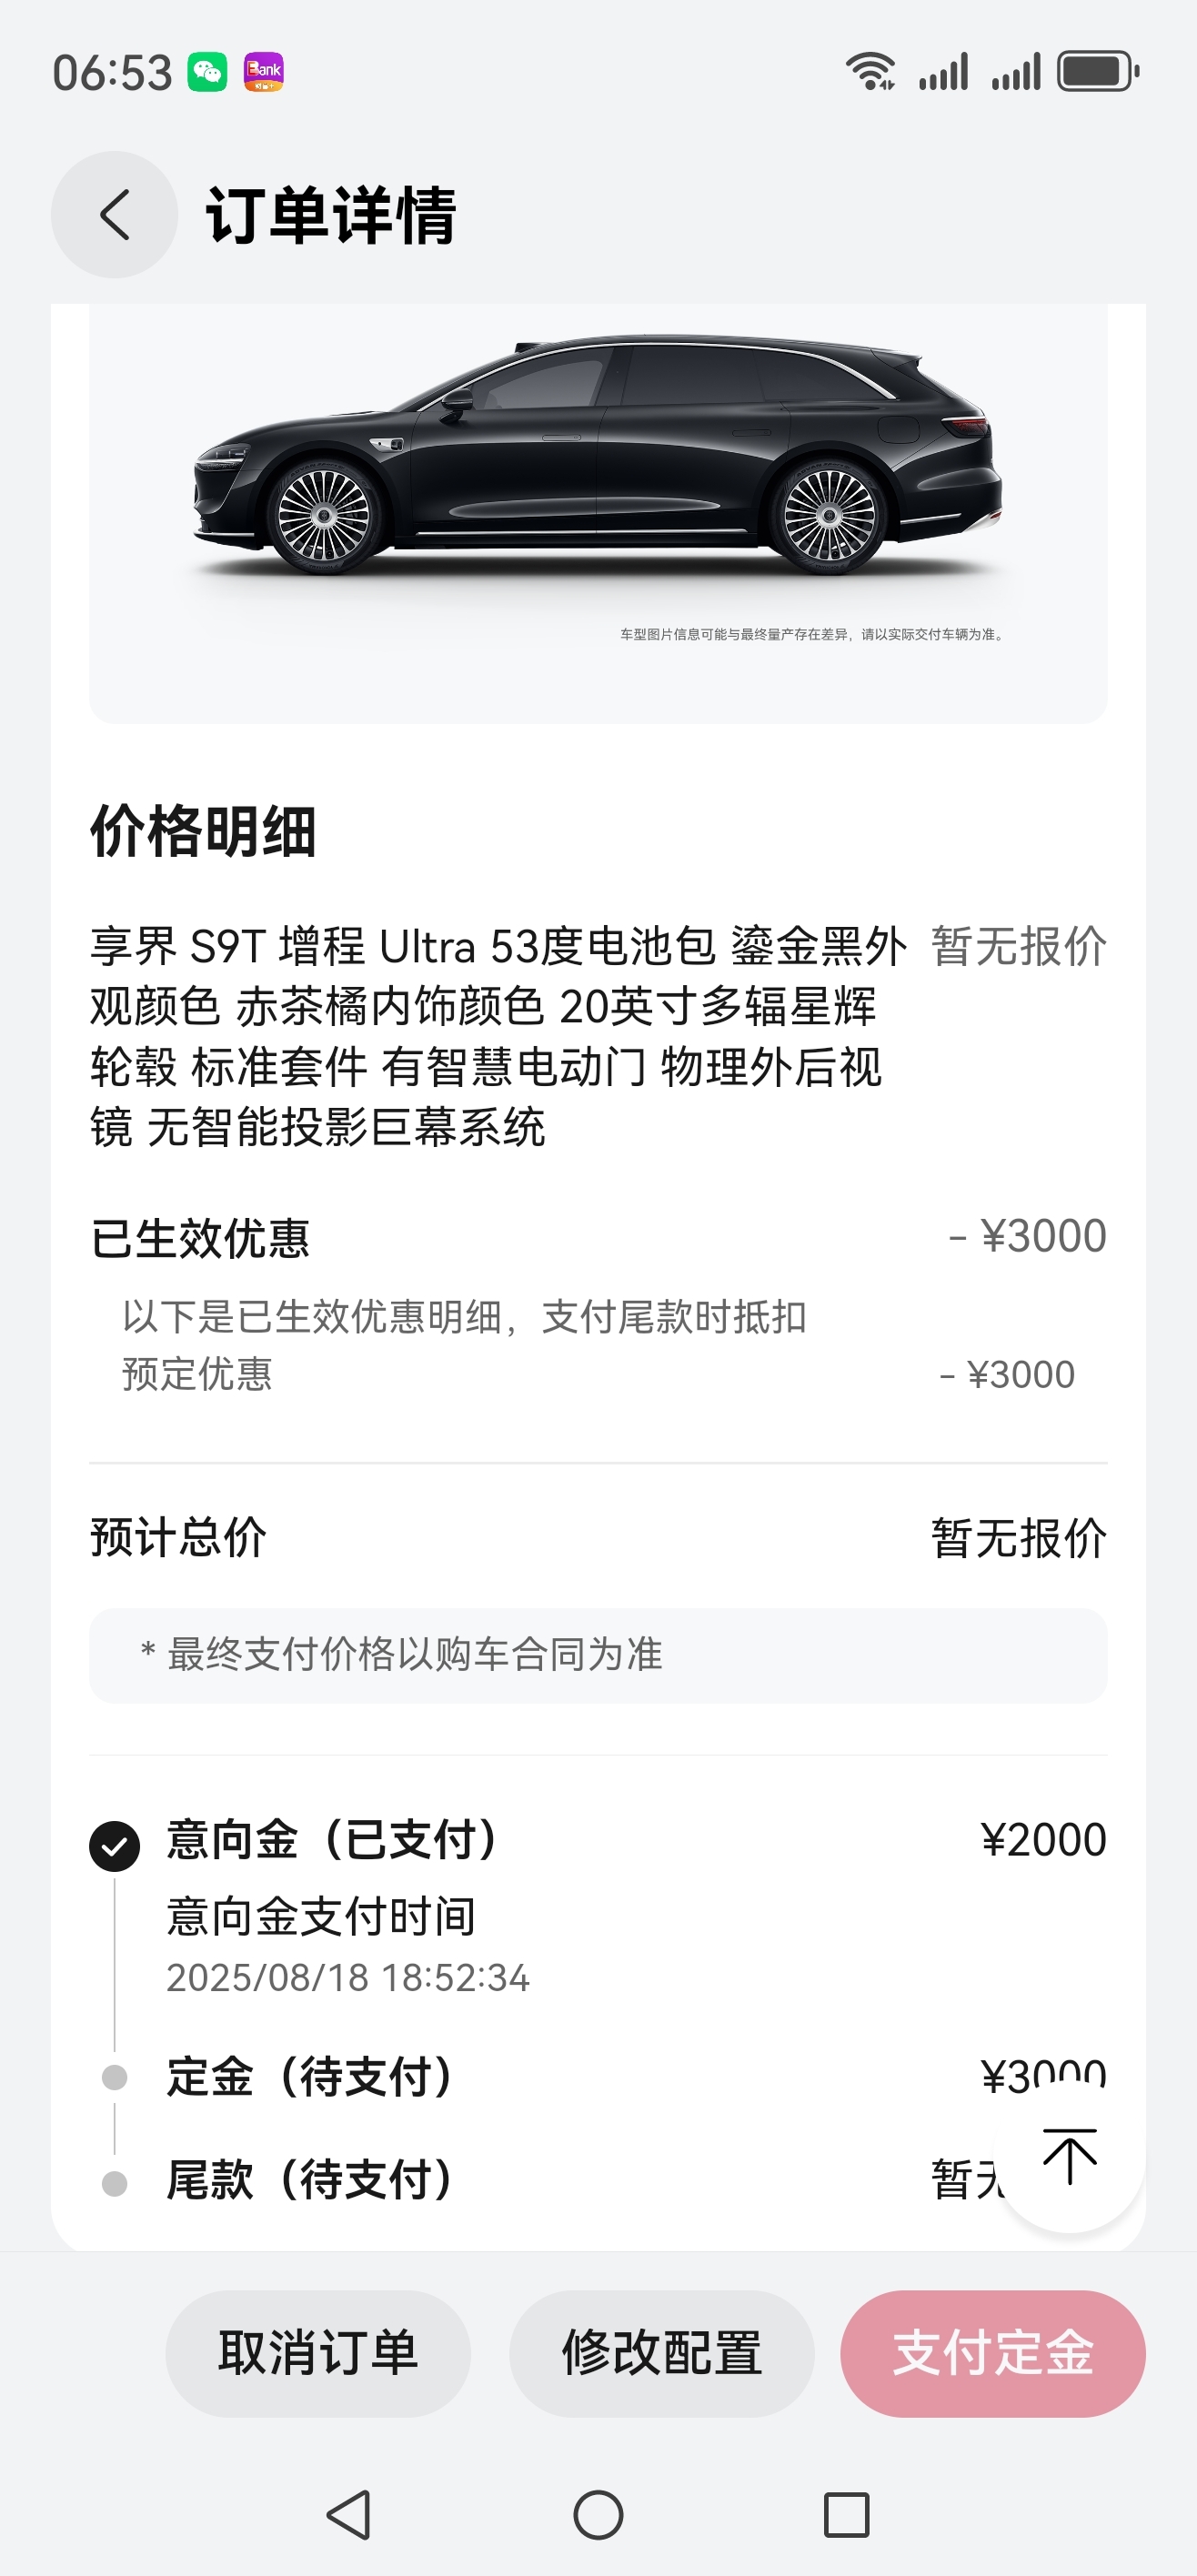Tap the 取消订单 button
Viewport: 1197px width, 2576px height.
(x=318, y=2353)
